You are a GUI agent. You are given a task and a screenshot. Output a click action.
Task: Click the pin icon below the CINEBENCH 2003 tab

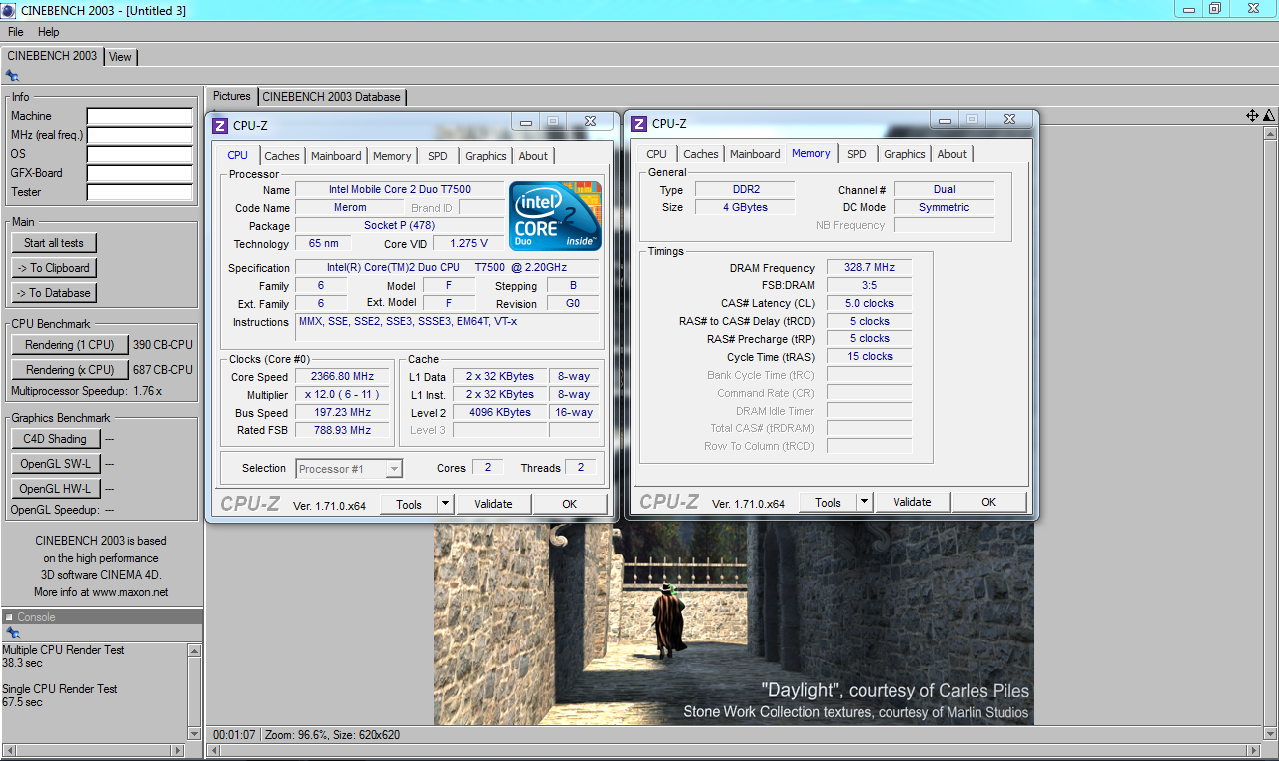pos(11,75)
